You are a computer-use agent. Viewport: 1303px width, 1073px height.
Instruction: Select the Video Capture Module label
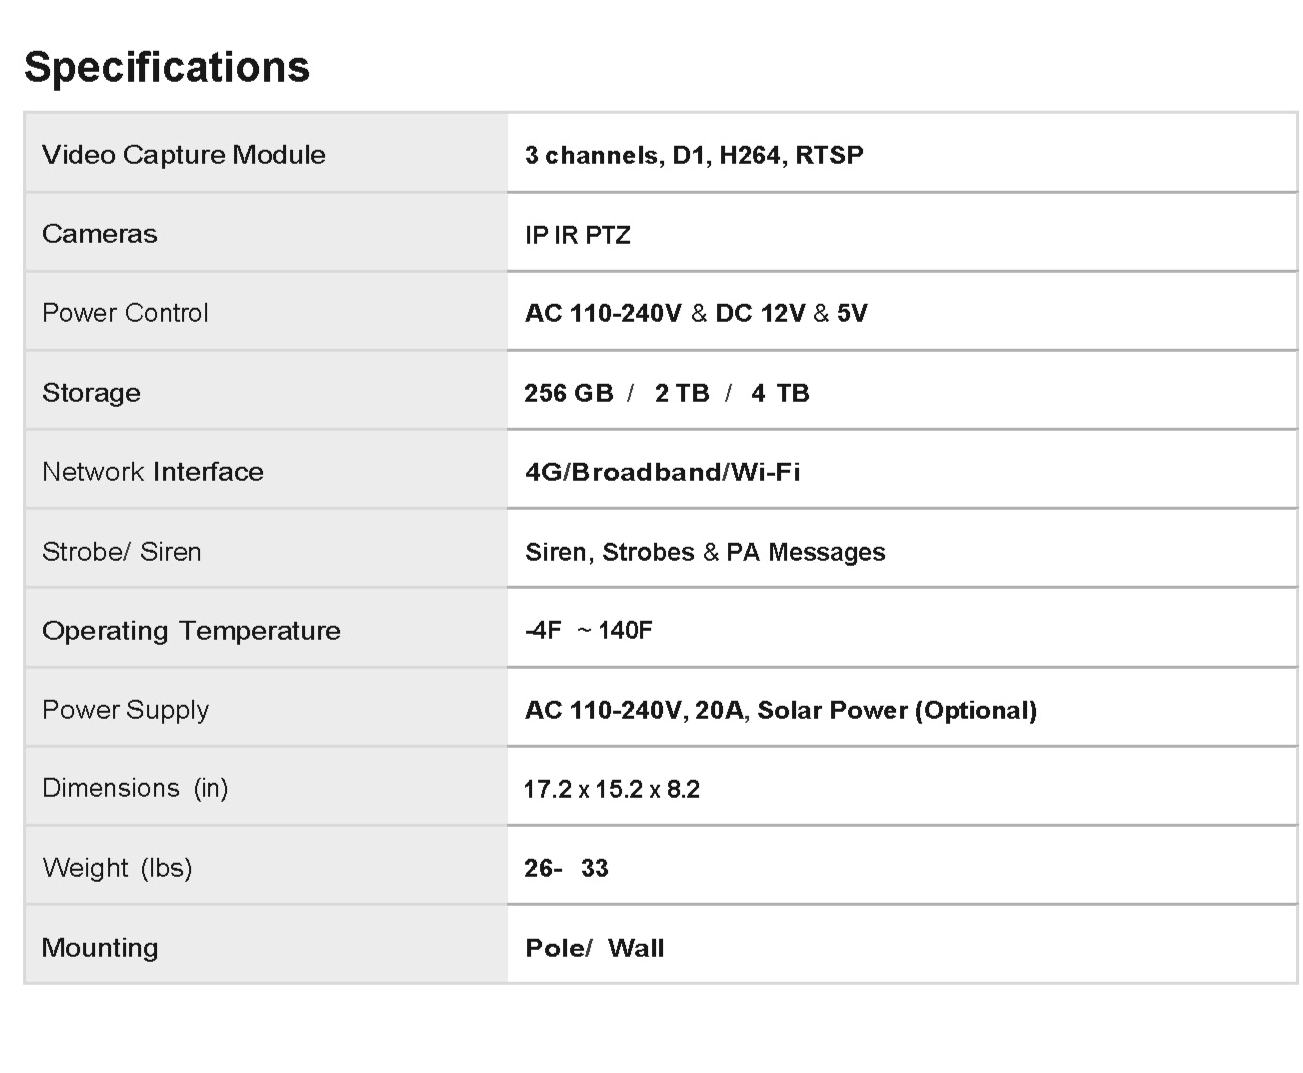(184, 155)
